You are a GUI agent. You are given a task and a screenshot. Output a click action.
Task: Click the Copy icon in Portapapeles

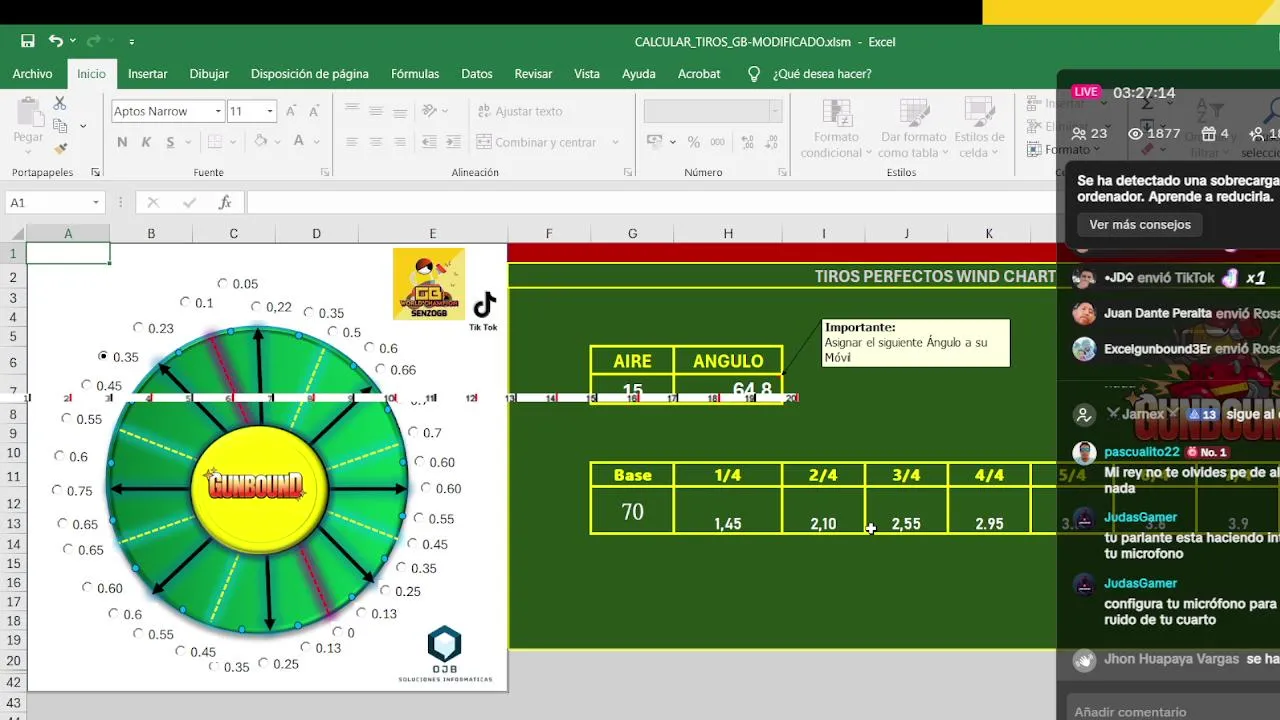60,126
